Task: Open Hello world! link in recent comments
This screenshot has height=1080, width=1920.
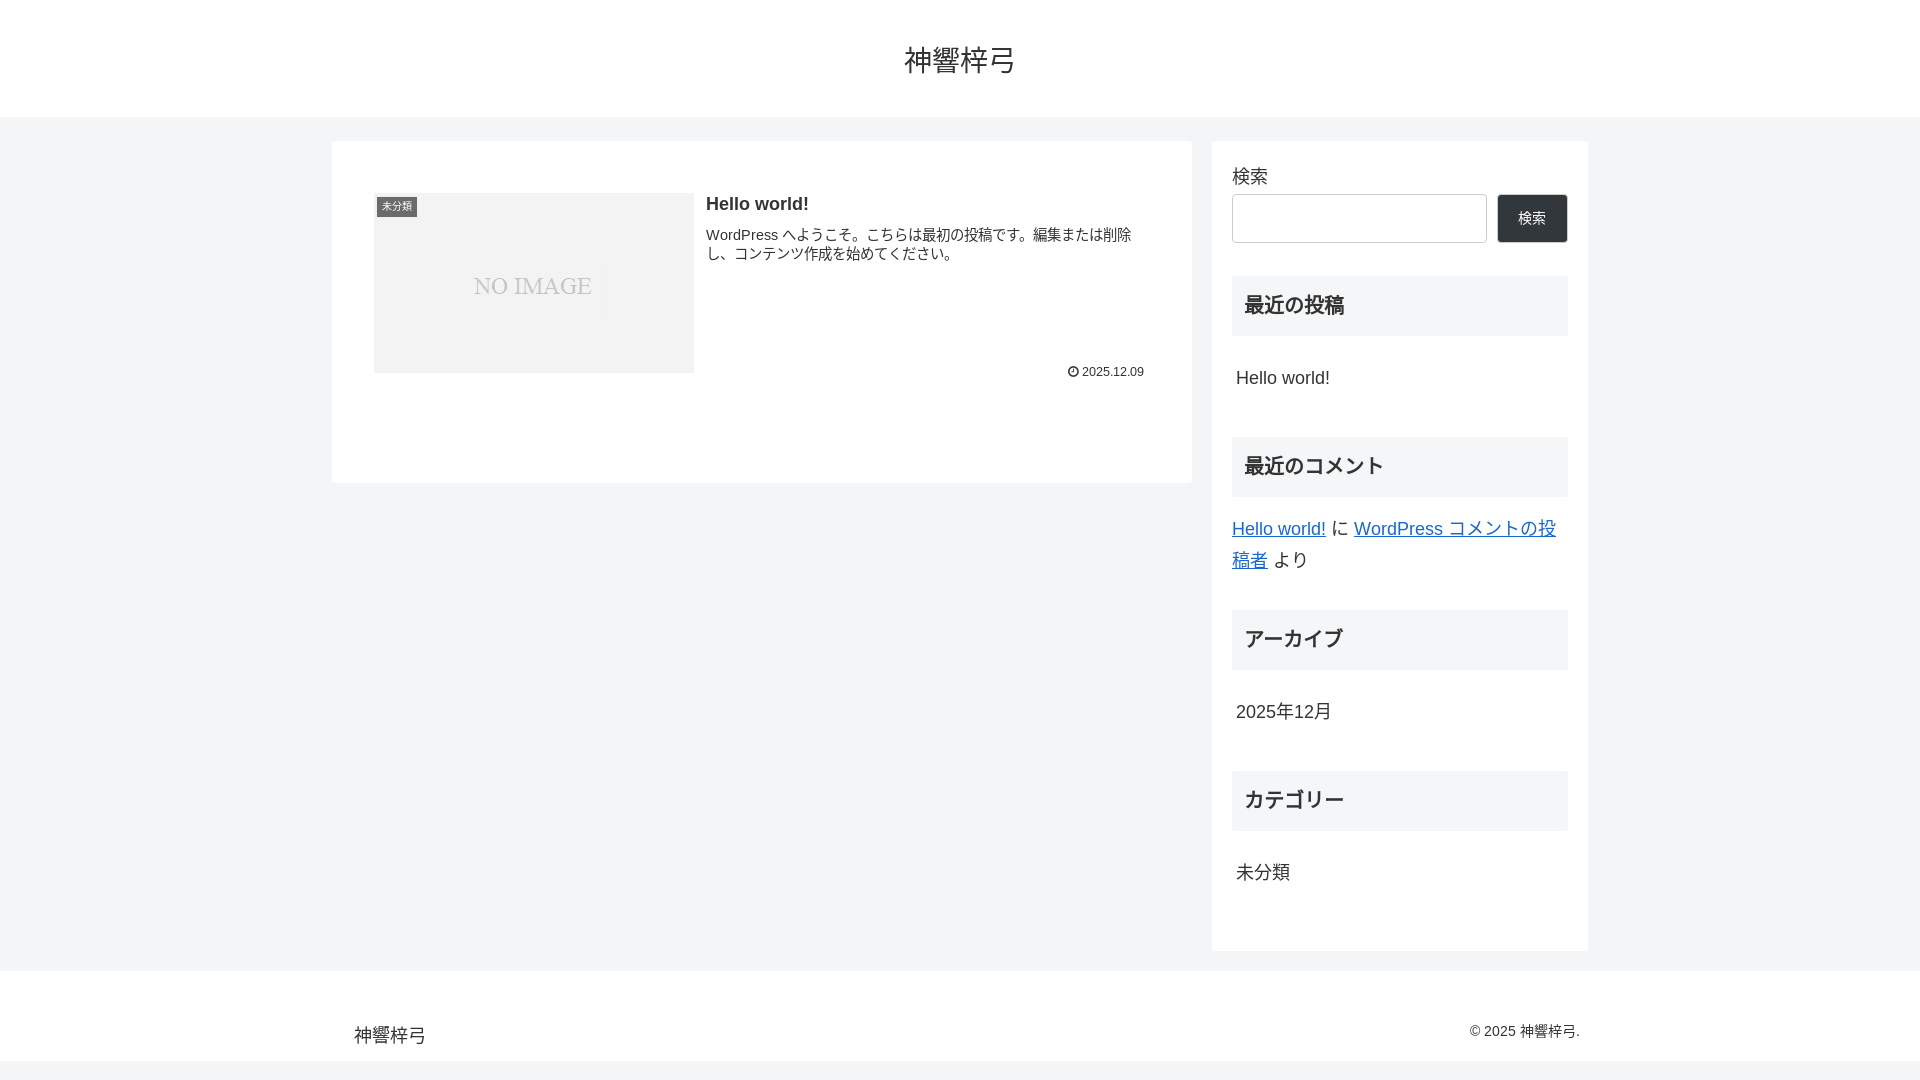Action: tap(1279, 529)
